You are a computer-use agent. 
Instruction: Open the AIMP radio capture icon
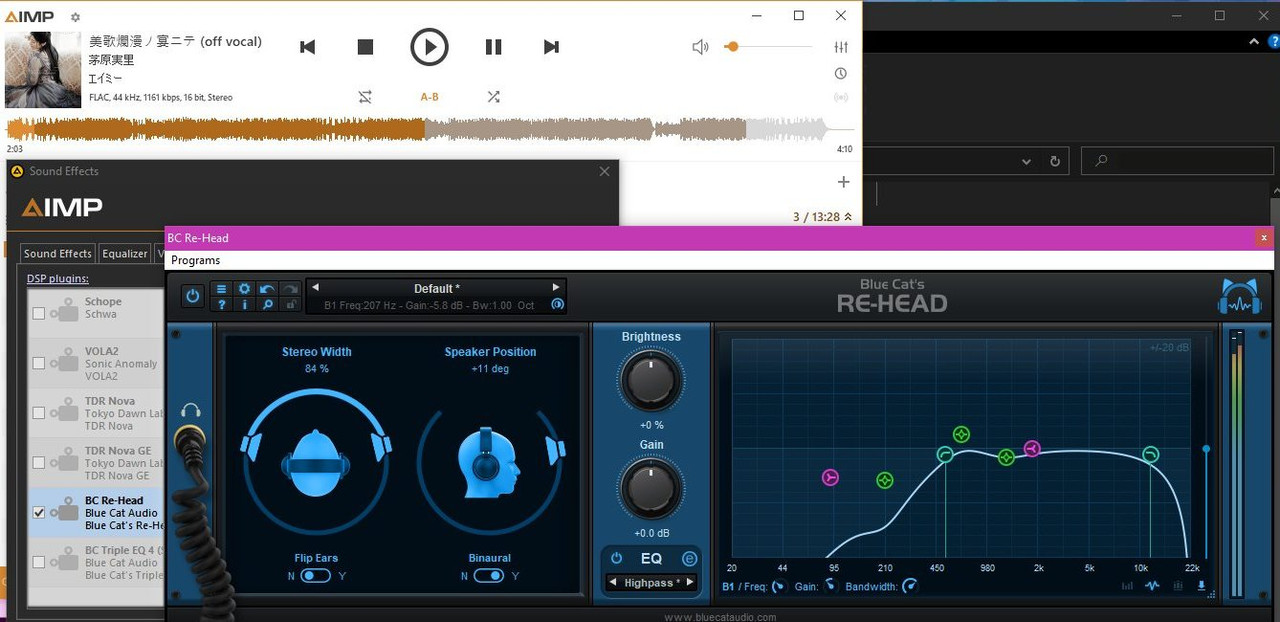[x=841, y=97]
